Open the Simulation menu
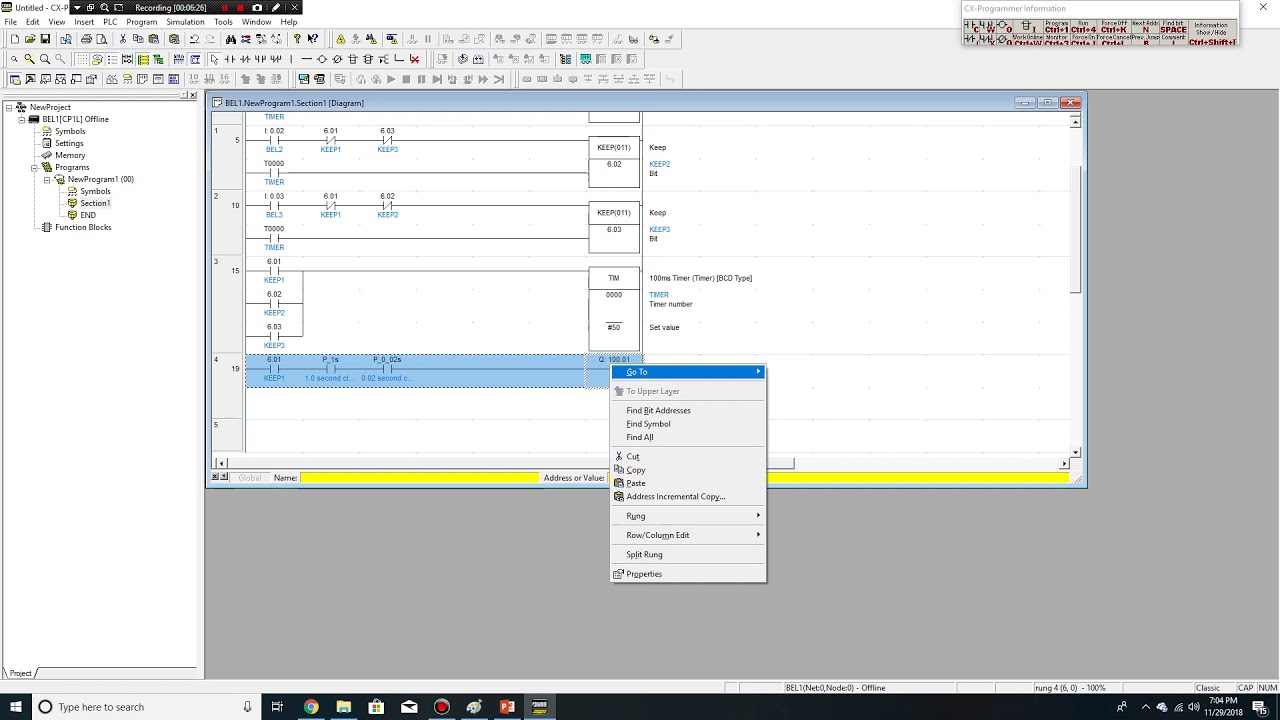Viewport: 1280px width, 720px height. 185,21
